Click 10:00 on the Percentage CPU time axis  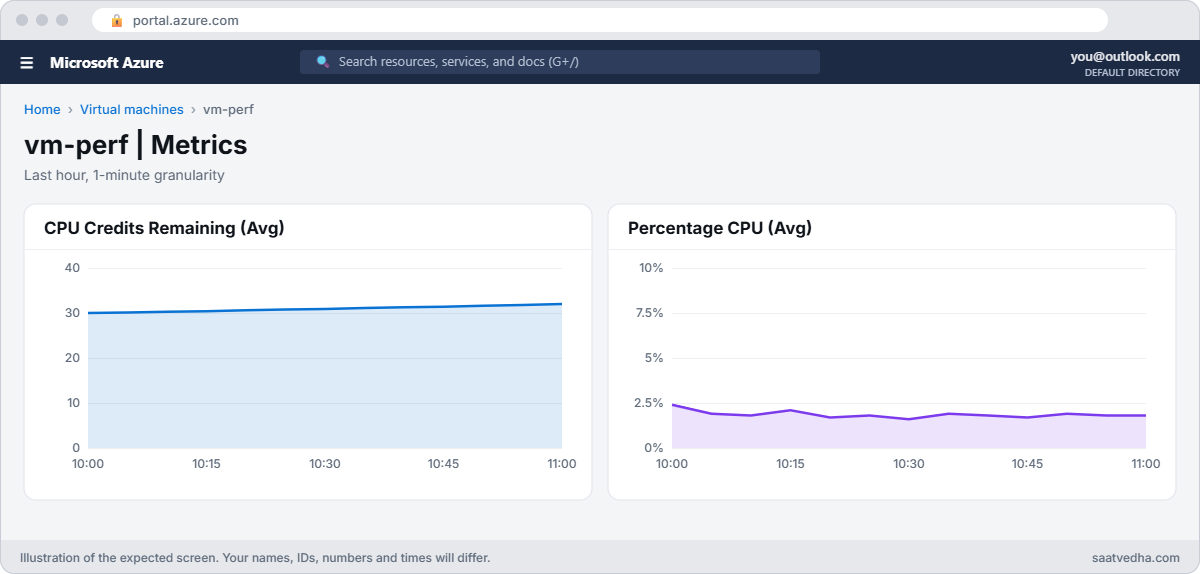tap(672, 464)
